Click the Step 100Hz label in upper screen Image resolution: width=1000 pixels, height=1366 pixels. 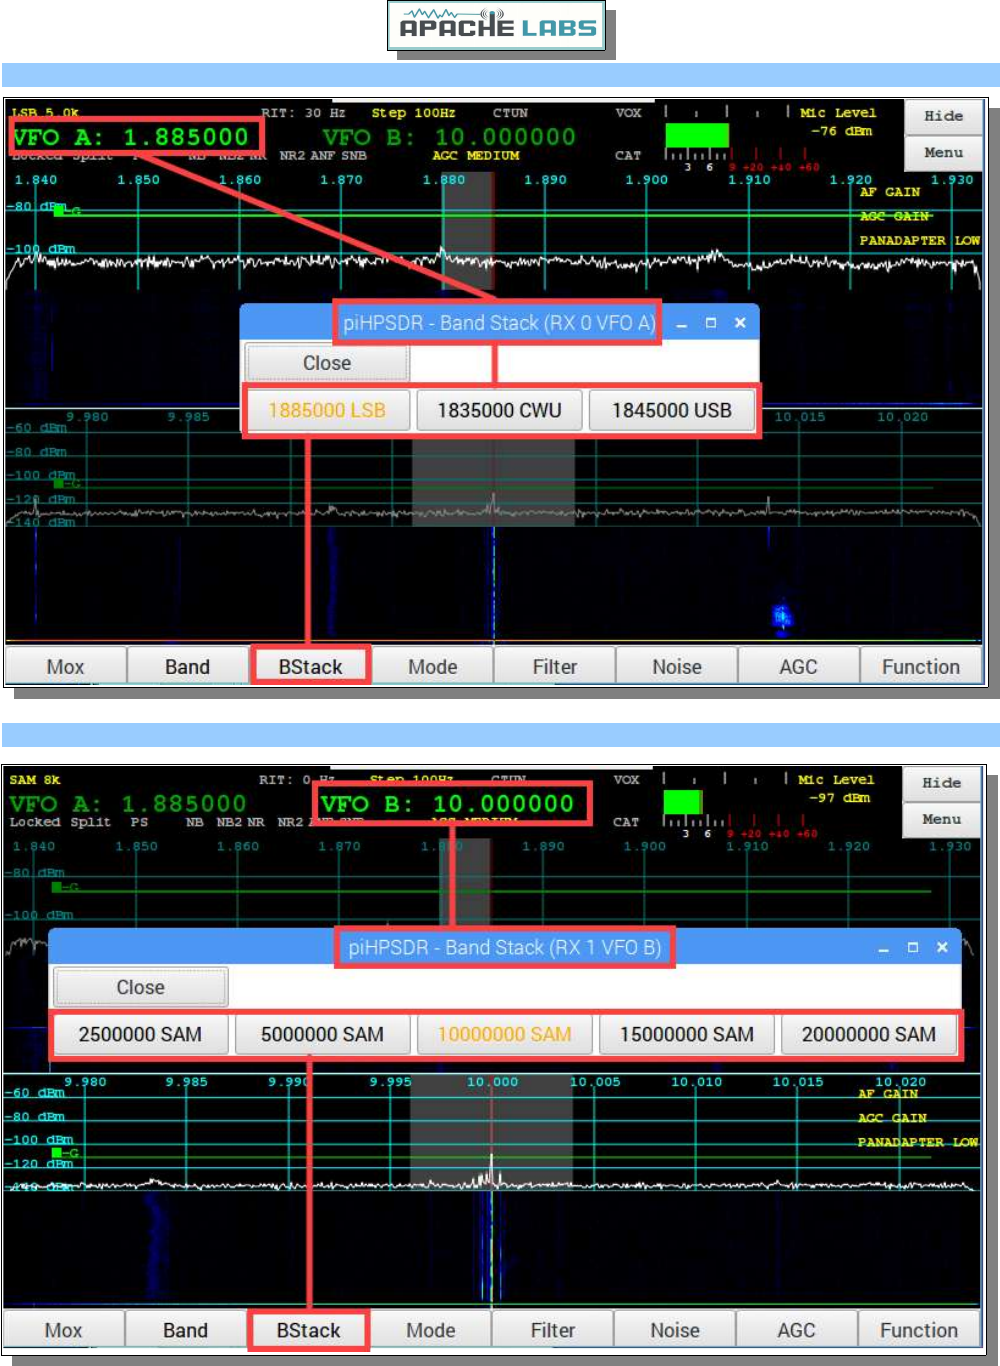(413, 113)
